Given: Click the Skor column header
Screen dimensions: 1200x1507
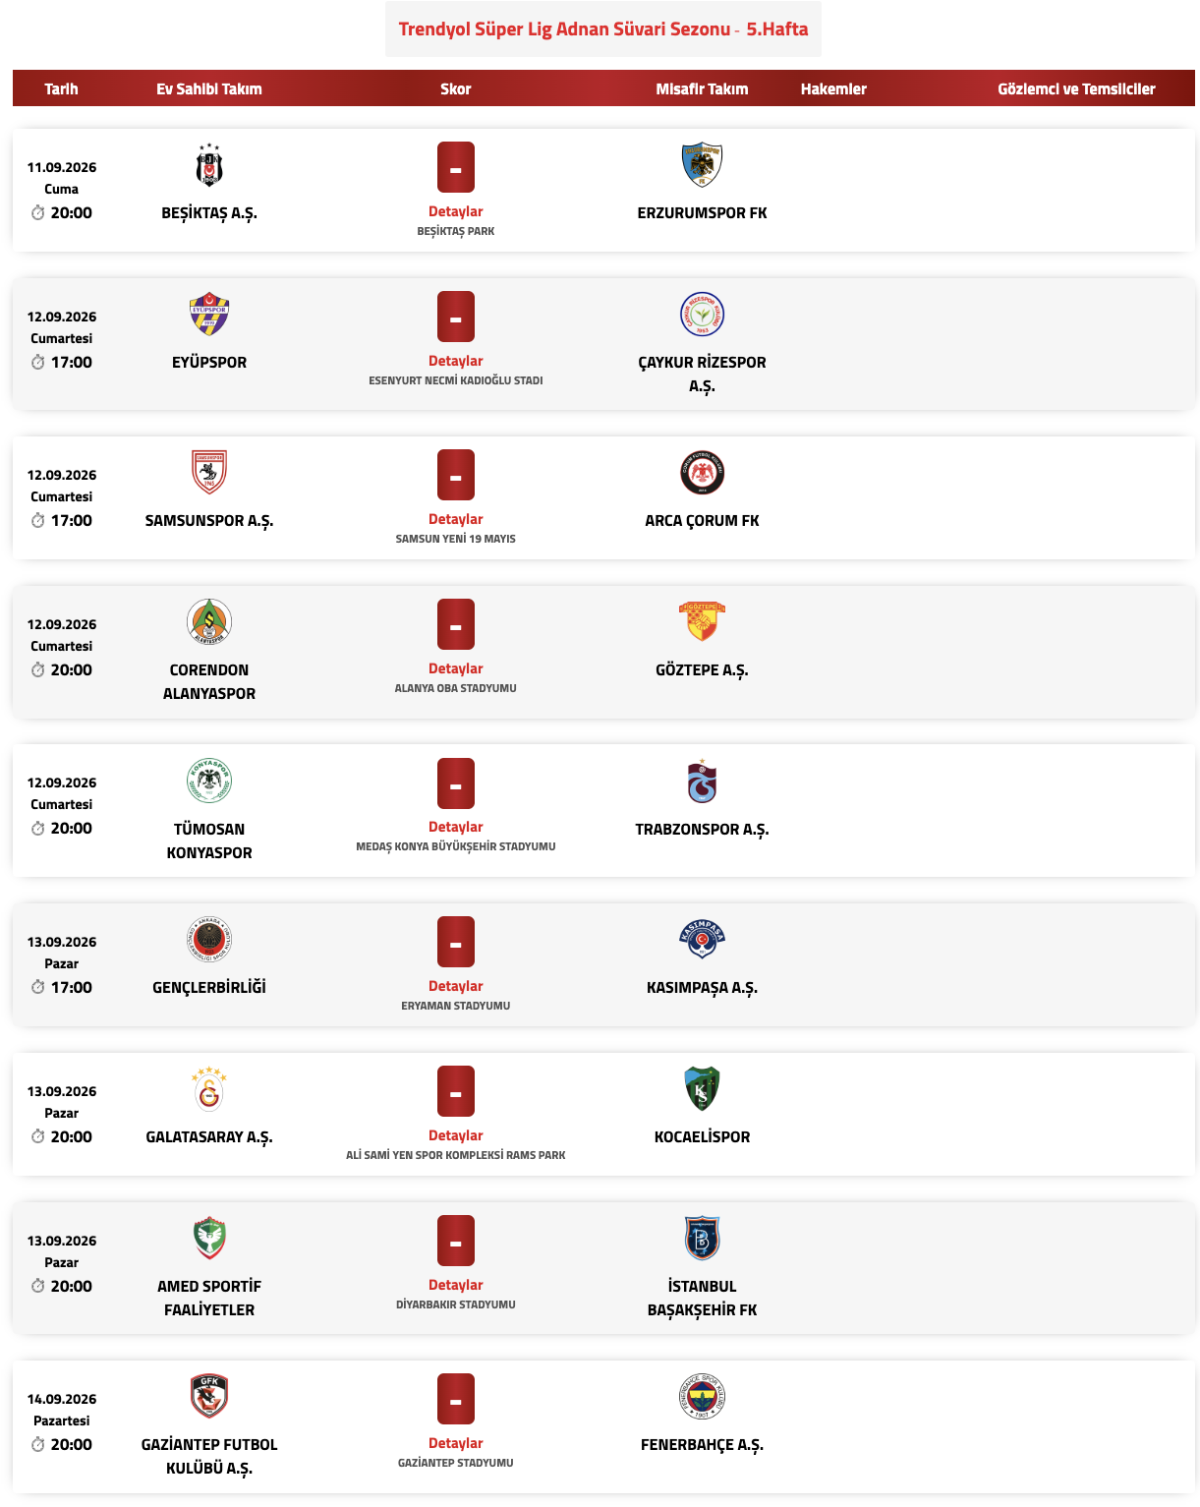Looking at the screenshot, I should (456, 89).
